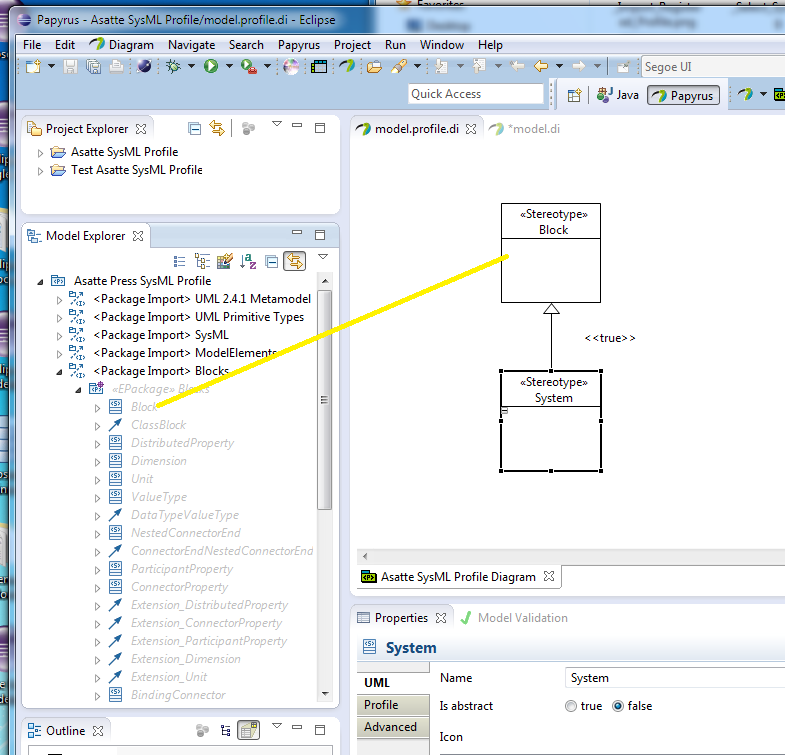Click the Open Perspective icon
The width and height of the screenshot is (785, 755).
[x=574, y=95]
